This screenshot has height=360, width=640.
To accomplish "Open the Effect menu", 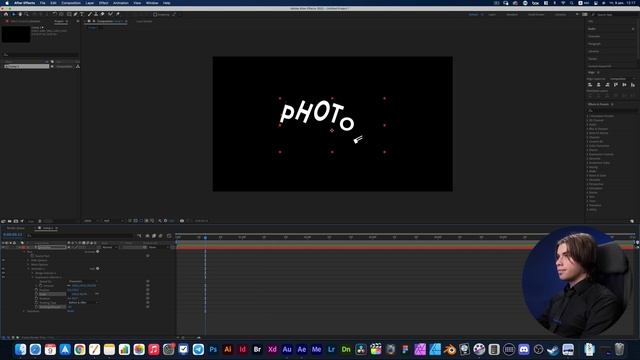I will [104, 3].
